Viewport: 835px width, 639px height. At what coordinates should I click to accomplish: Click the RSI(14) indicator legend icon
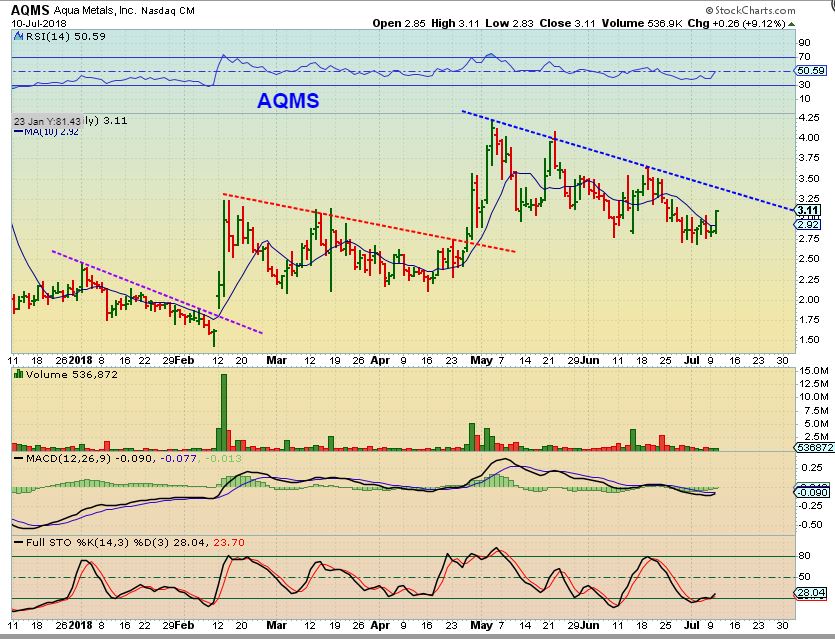click(19, 36)
